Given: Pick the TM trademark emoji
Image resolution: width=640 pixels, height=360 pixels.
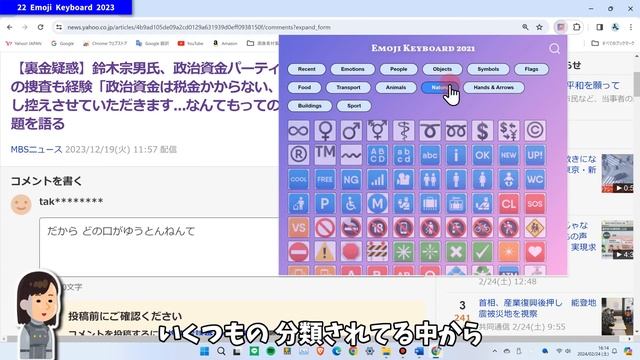Looking at the screenshot, I should [325, 155].
